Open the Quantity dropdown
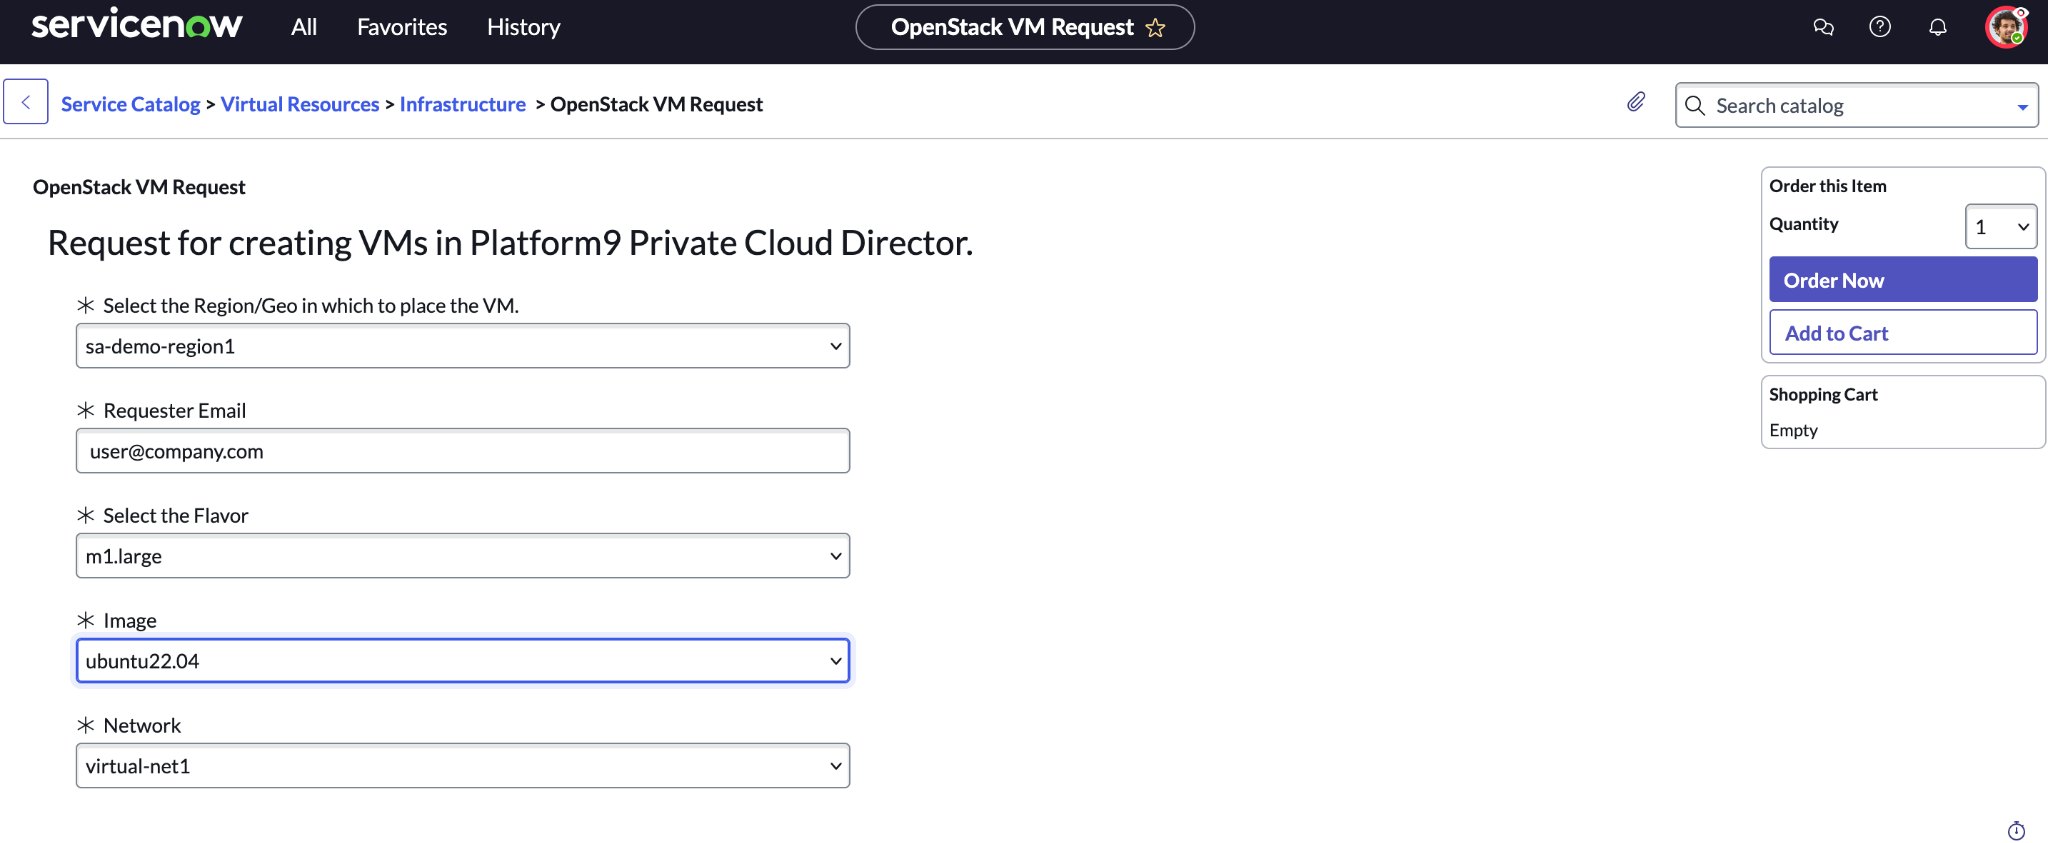This screenshot has width=2048, height=843. [2001, 227]
